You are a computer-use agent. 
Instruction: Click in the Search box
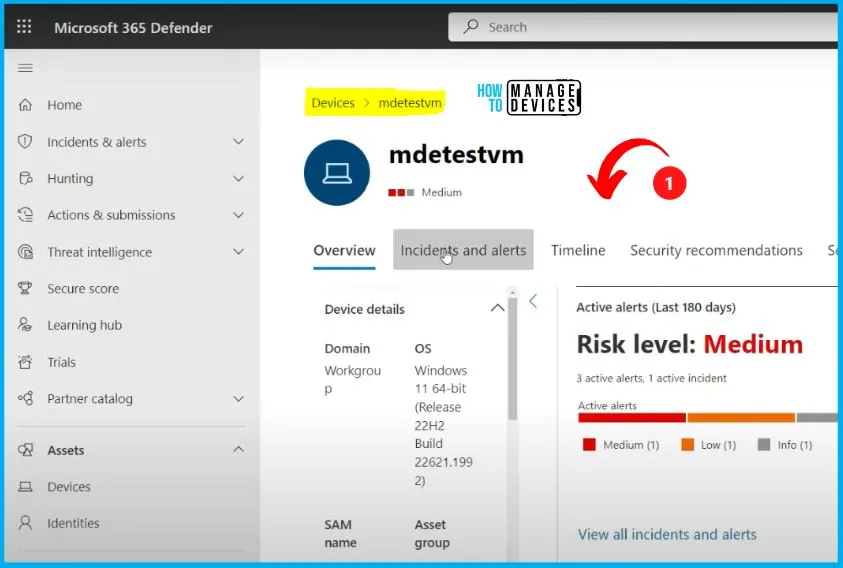pos(645,27)
